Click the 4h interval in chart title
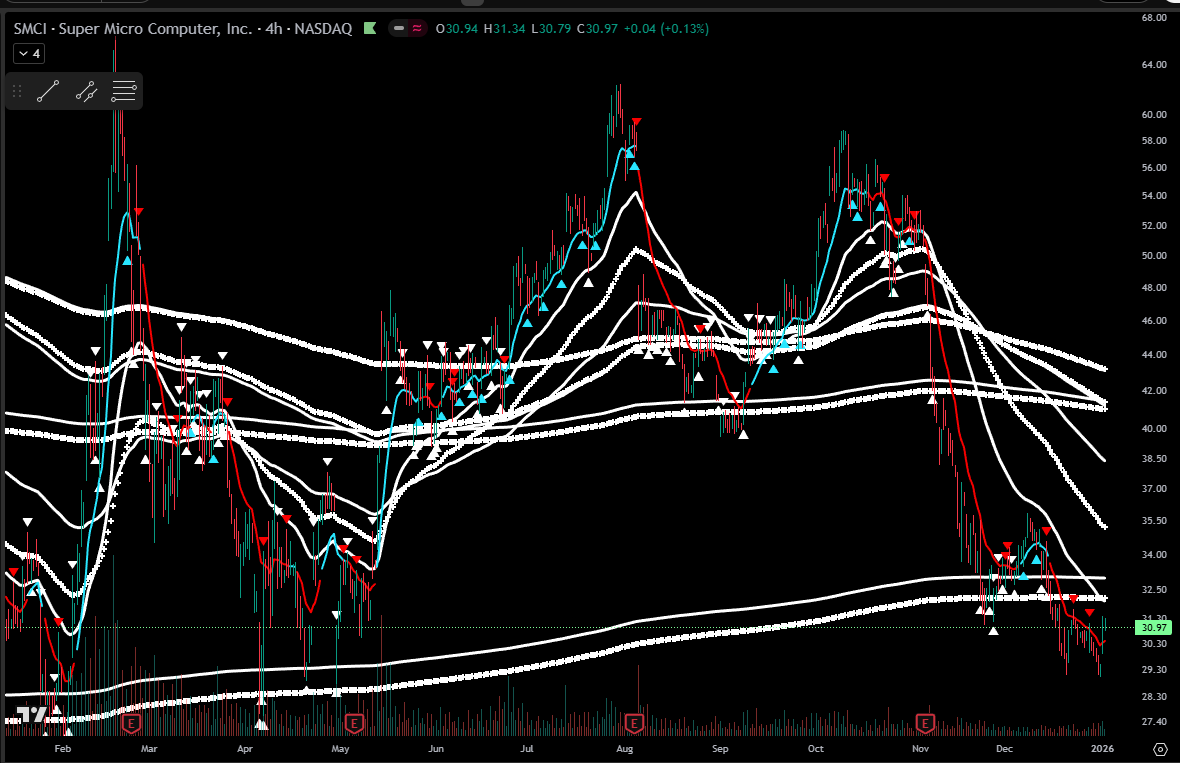The image size is (1180, 763). click(x=274, y=29)
